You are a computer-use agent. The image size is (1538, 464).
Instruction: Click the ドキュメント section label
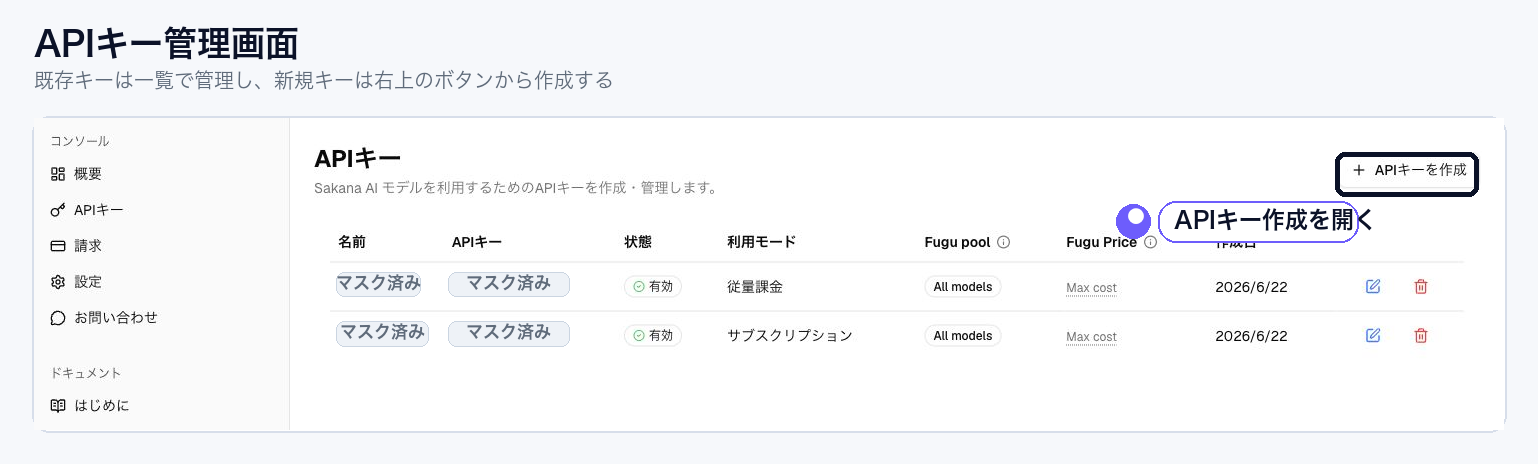tap(86, 373)
